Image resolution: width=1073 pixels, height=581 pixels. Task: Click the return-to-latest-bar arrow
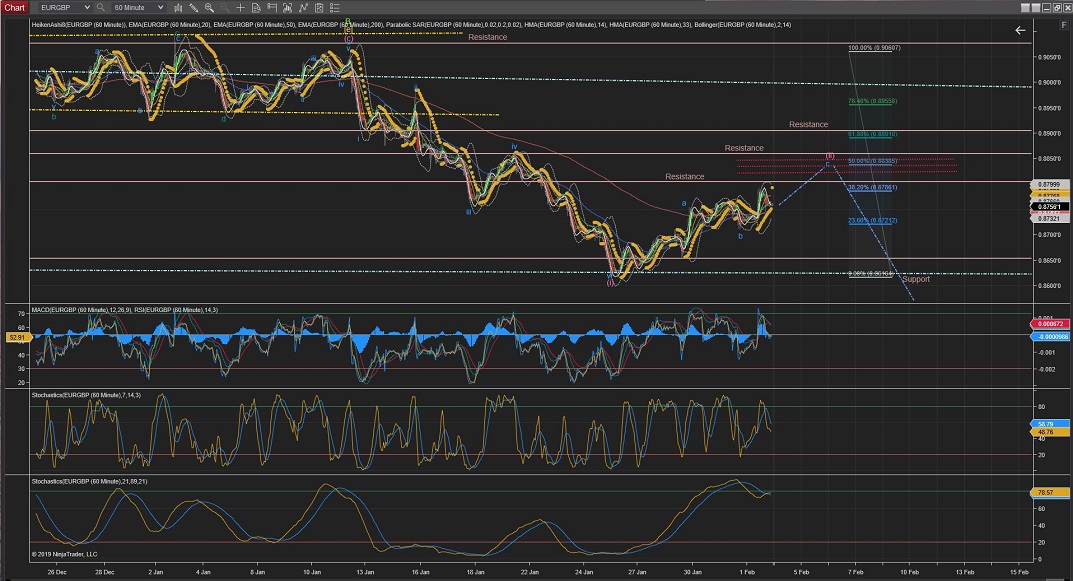pyautogui.click(x=1020, y=30)
